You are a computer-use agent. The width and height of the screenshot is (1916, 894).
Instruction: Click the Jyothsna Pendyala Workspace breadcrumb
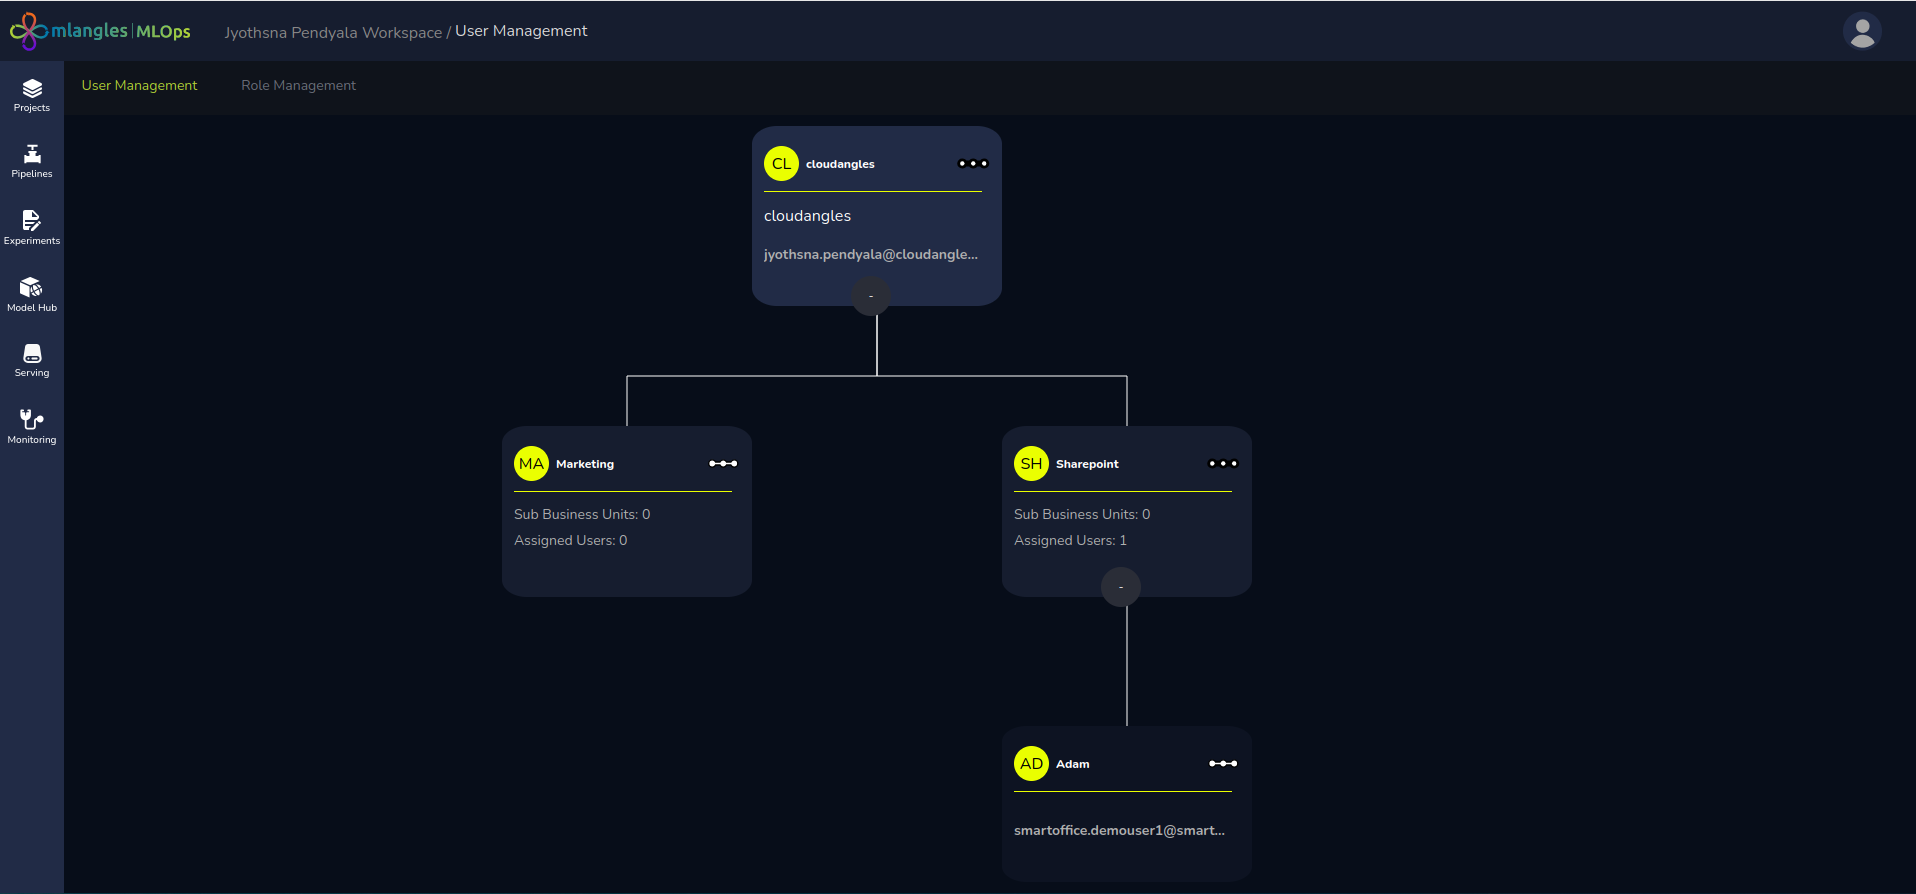pos(333,33)
